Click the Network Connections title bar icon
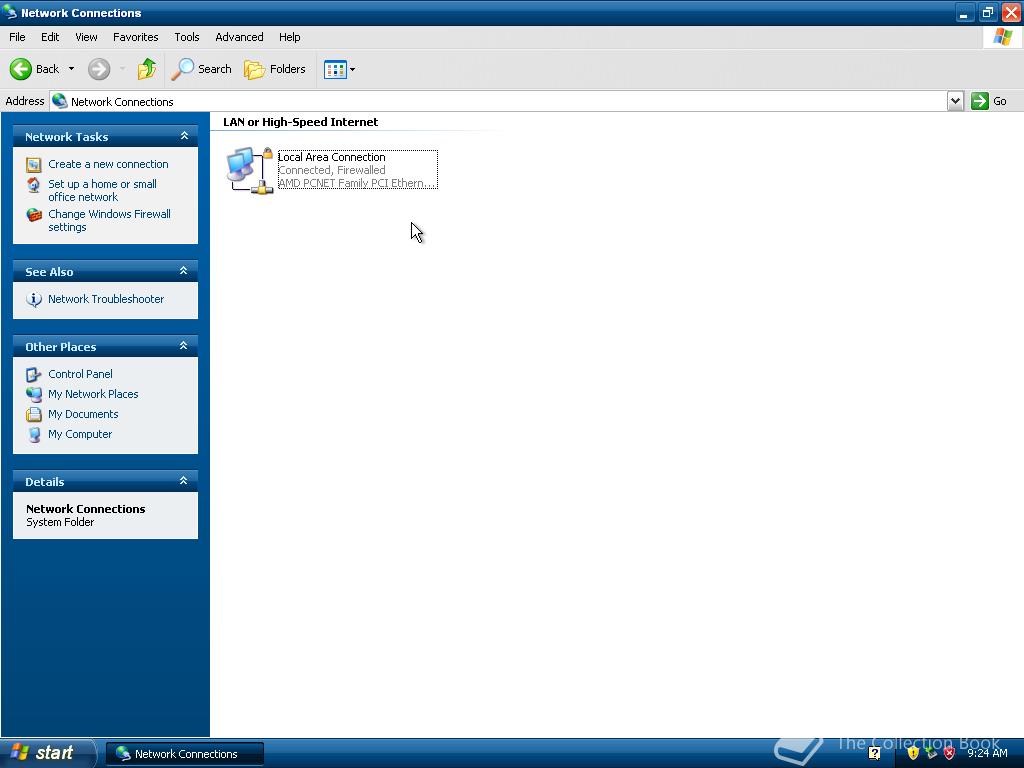 (9, 12)
